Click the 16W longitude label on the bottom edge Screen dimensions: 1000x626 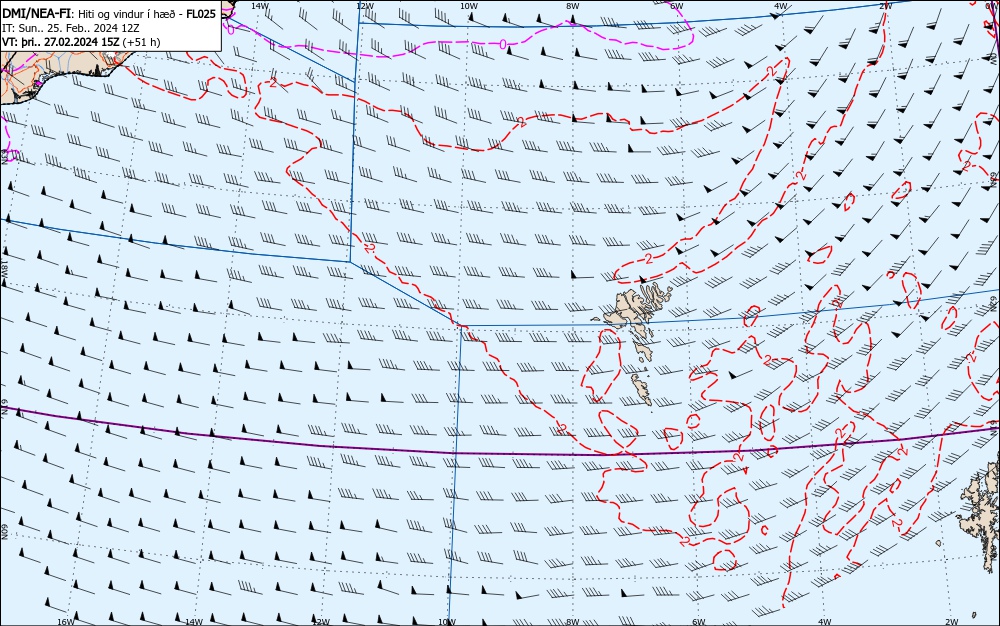(x=66, y=622)
